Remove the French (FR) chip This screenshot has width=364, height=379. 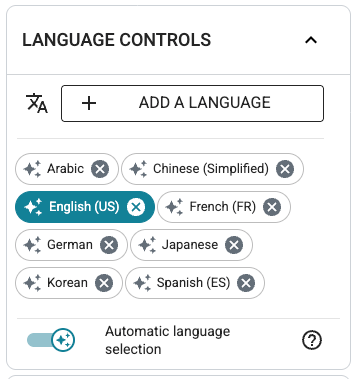tap(272, 207)
